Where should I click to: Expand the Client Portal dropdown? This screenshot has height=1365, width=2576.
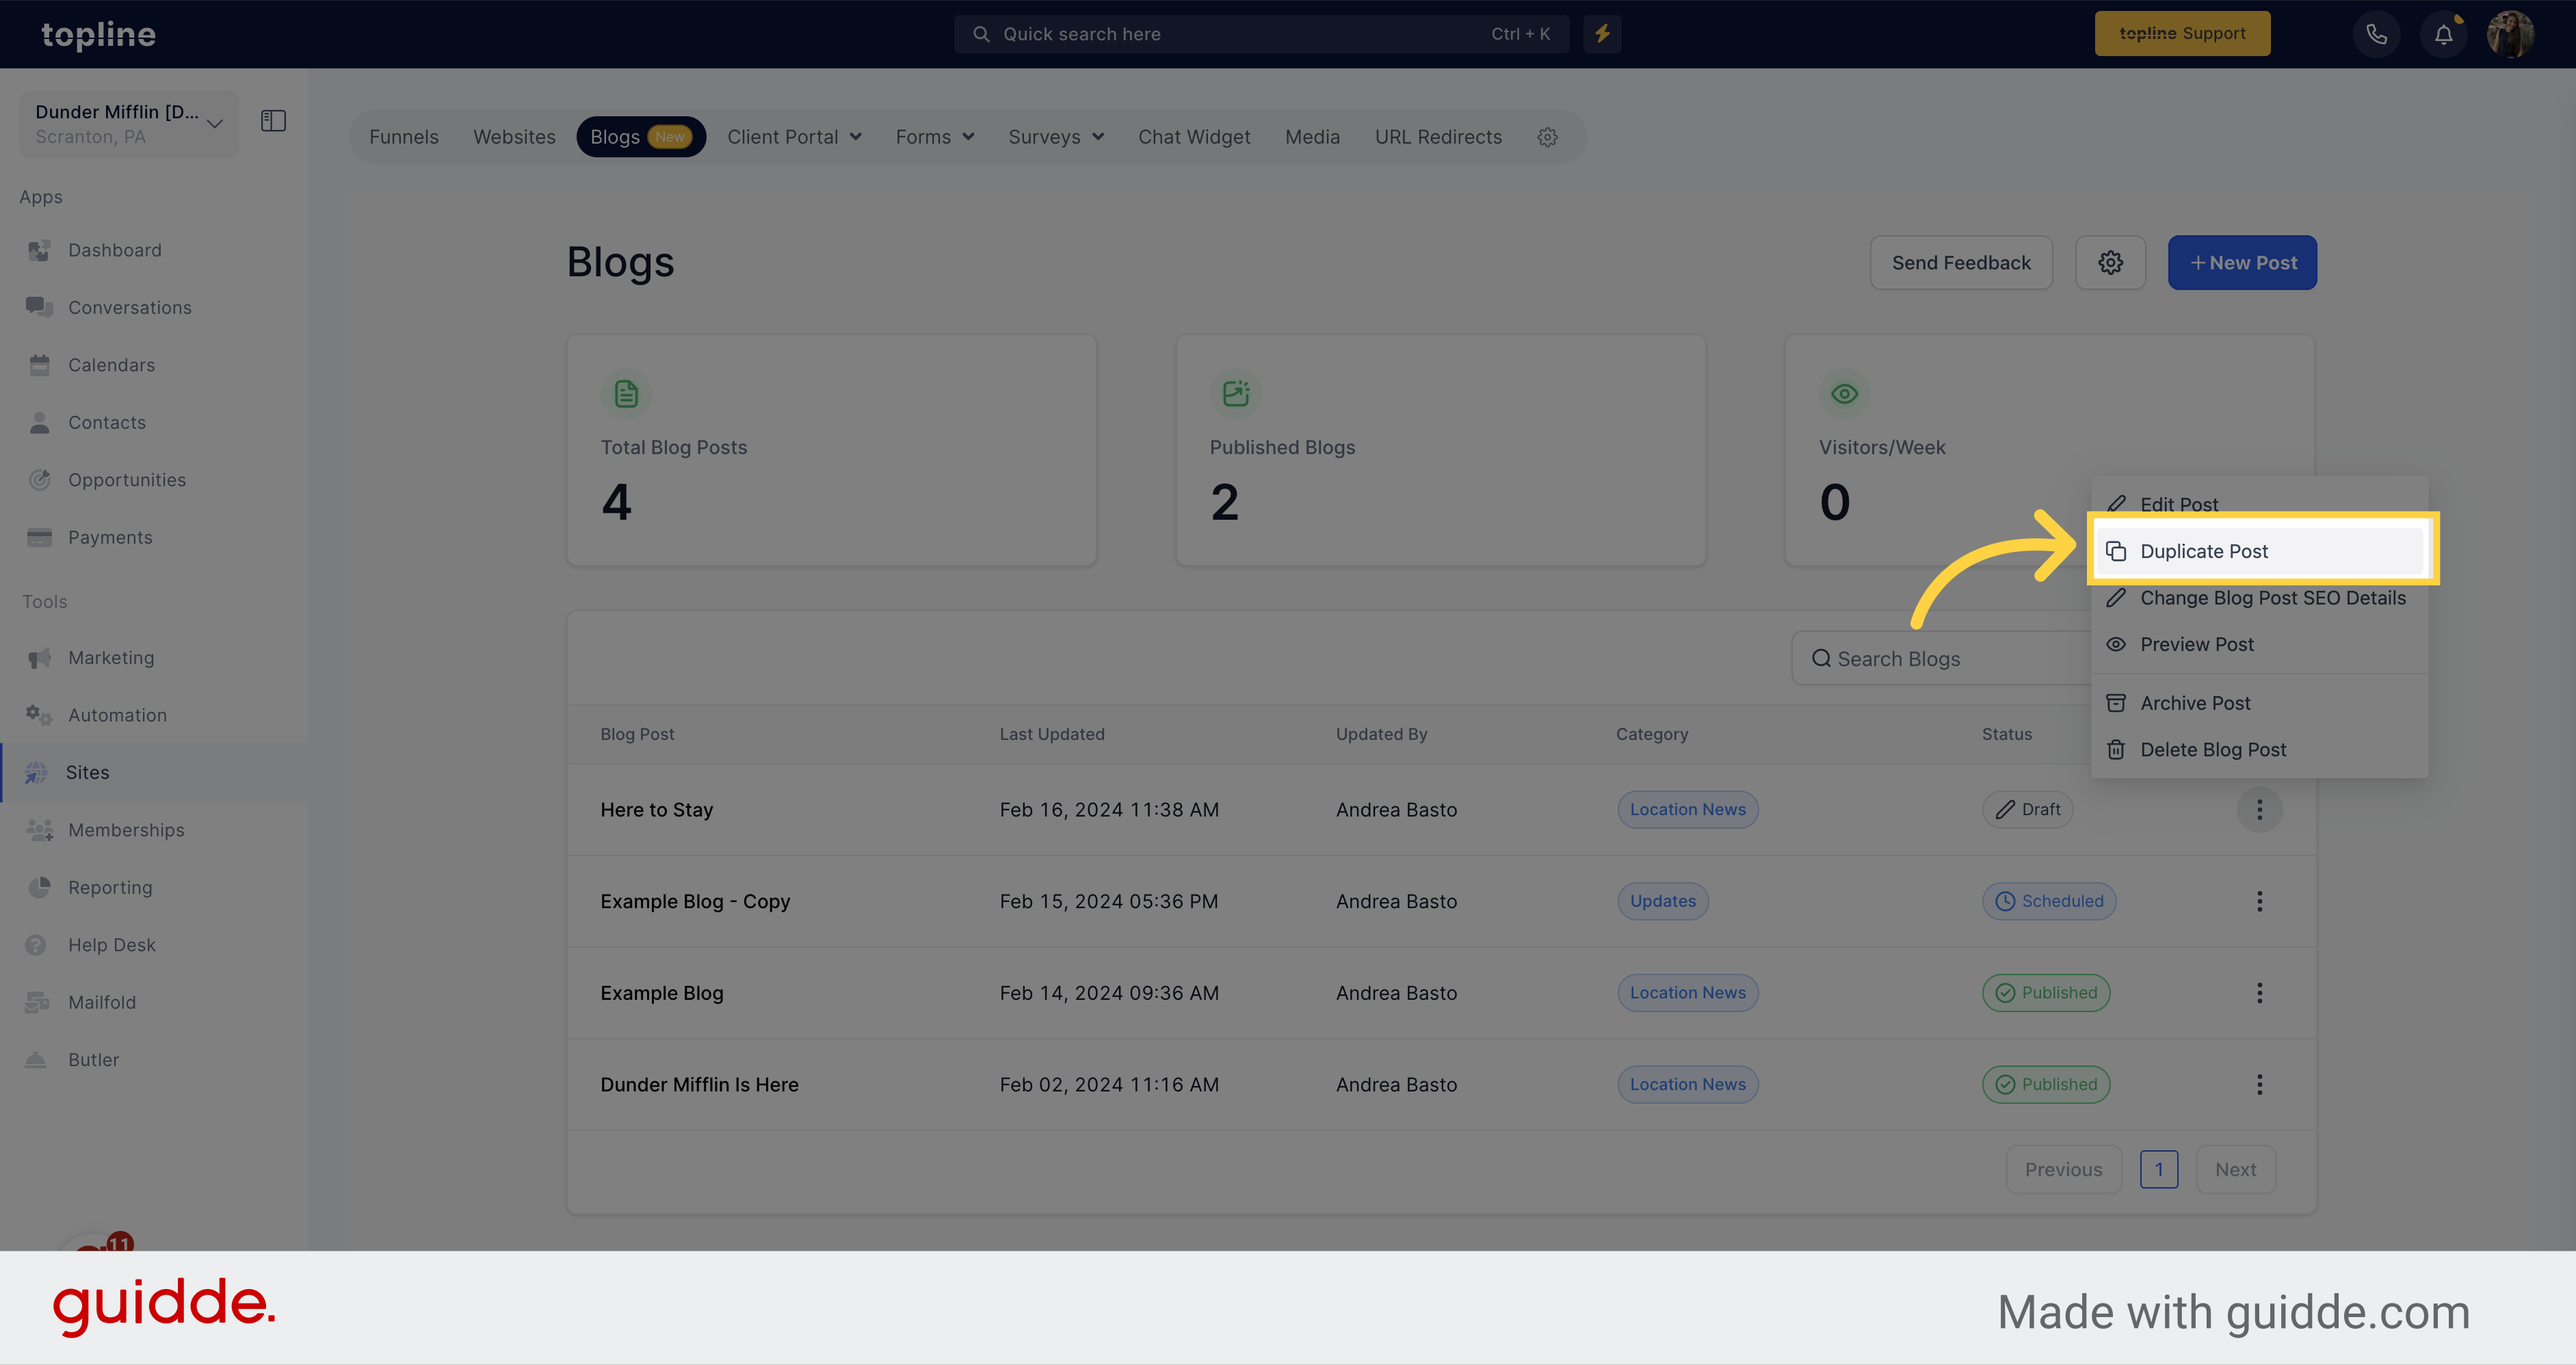pyautogui.click(x=794, y=137)
